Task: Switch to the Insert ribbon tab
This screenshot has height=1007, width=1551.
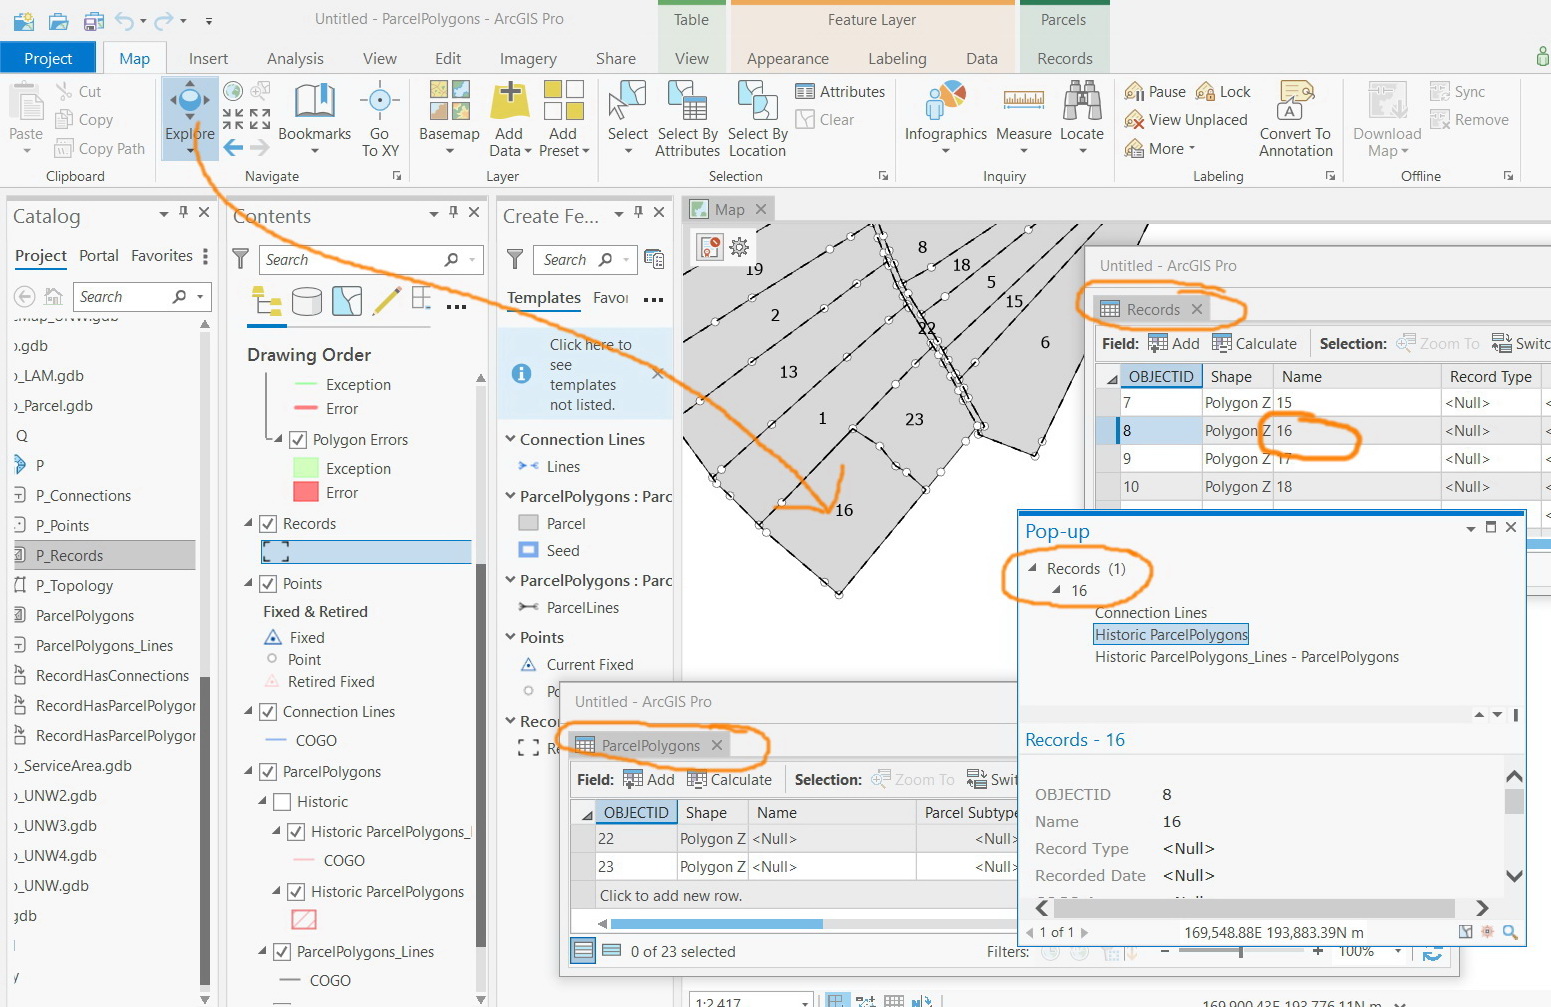Action: pos(208,58)
